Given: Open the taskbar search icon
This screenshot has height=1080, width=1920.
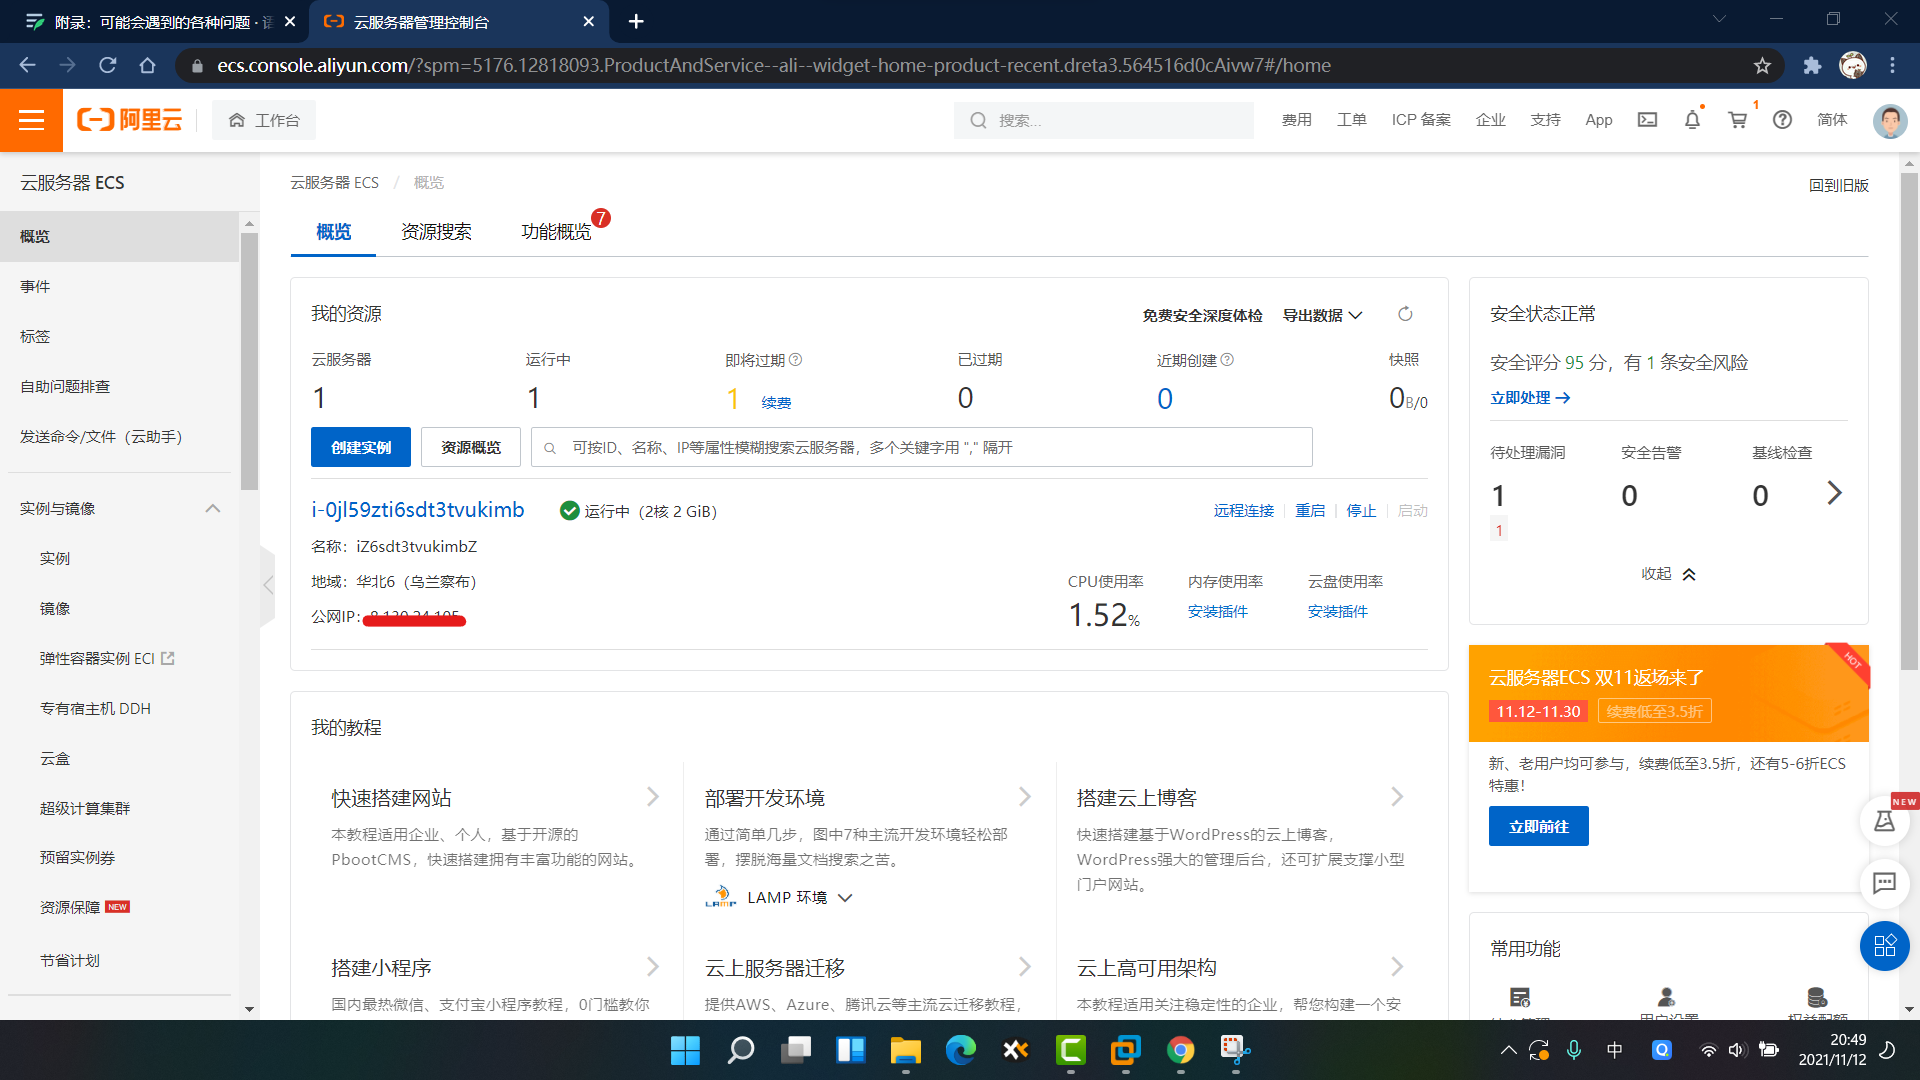Looking at the screenshot, I should tap(740, 1050).
